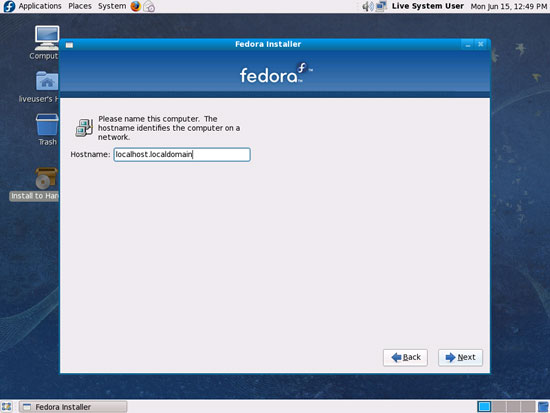The width and height of the screenshot is (550, 413).
Task: Click Live System User label
Action: tap(428, 6)
